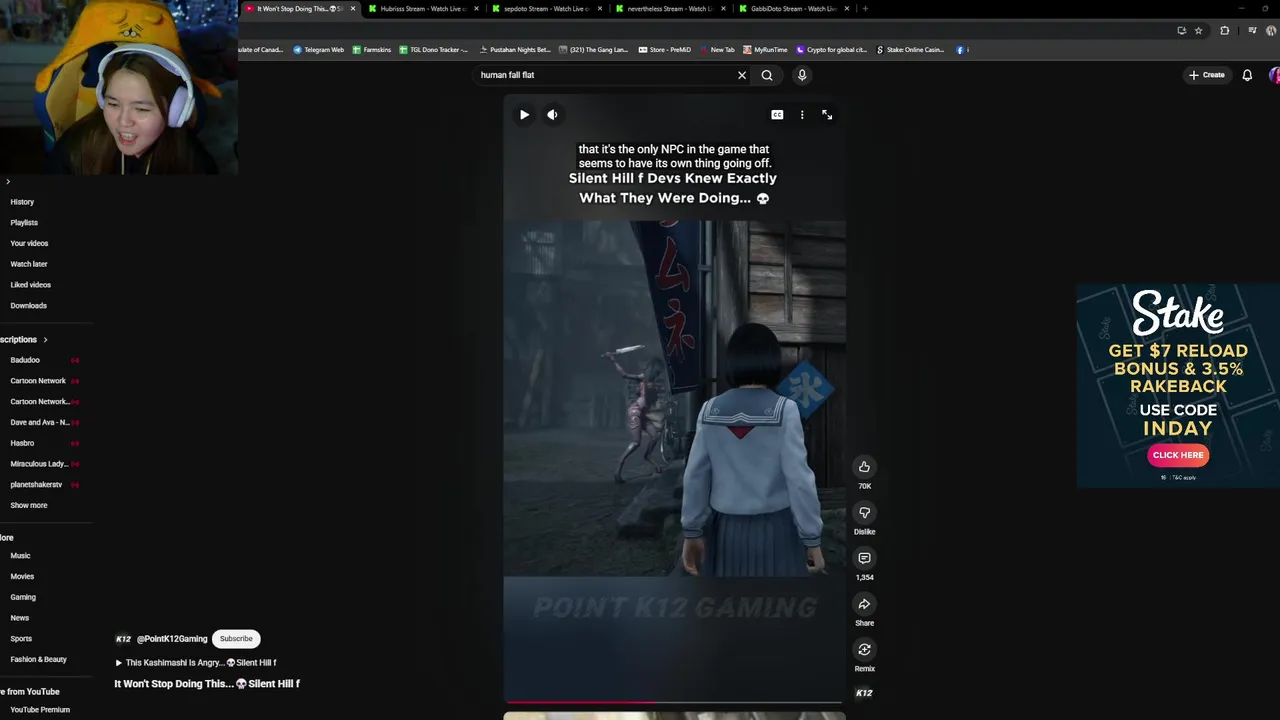Browse Music in Explore
Viewport: 1280px width, 720px height.
tap(20, 556)
